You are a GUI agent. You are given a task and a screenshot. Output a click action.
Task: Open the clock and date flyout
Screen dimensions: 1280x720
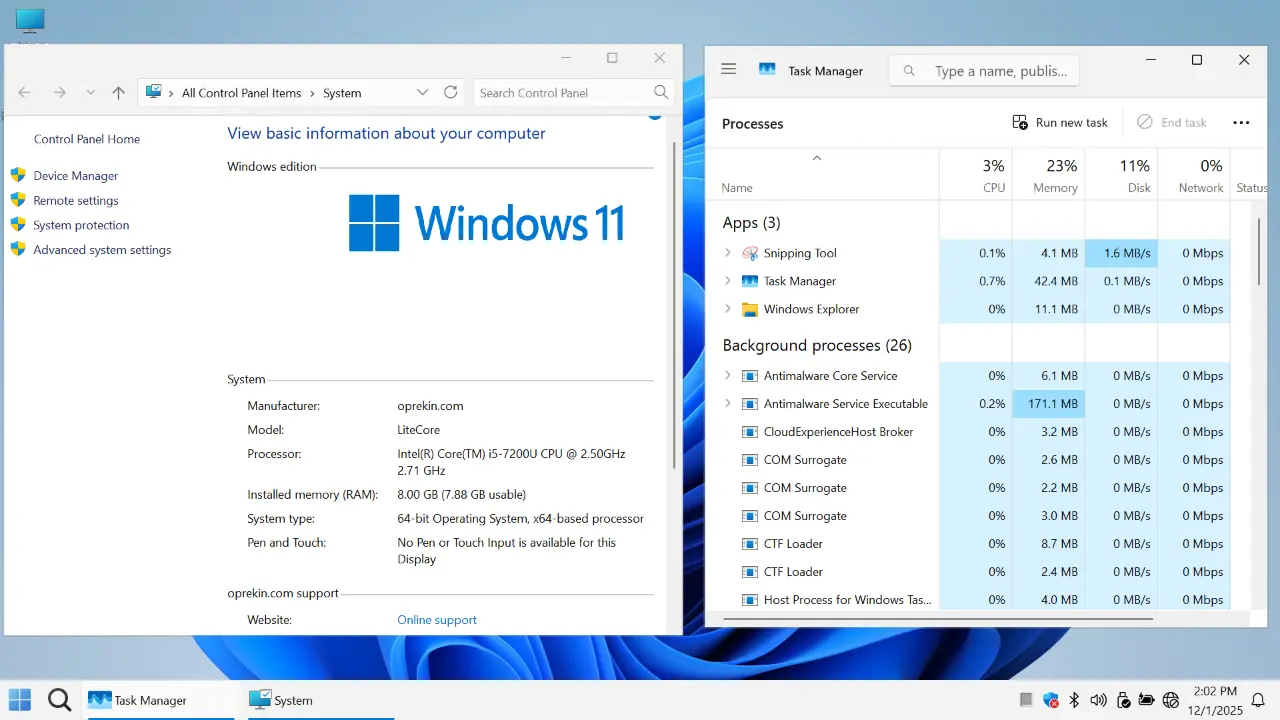(1215, 700)
